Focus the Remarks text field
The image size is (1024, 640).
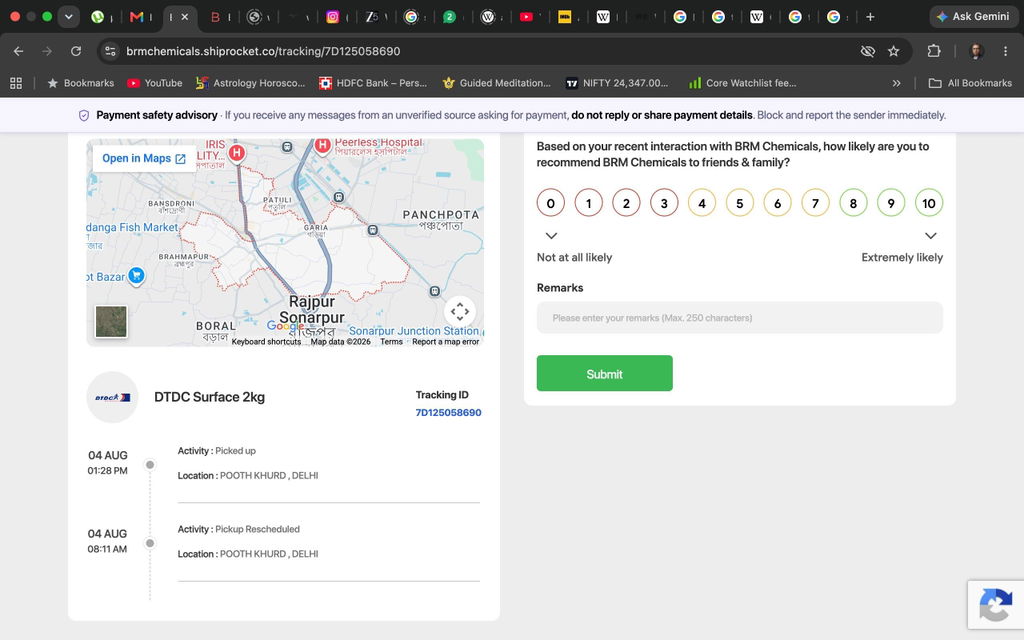point(739,318)
